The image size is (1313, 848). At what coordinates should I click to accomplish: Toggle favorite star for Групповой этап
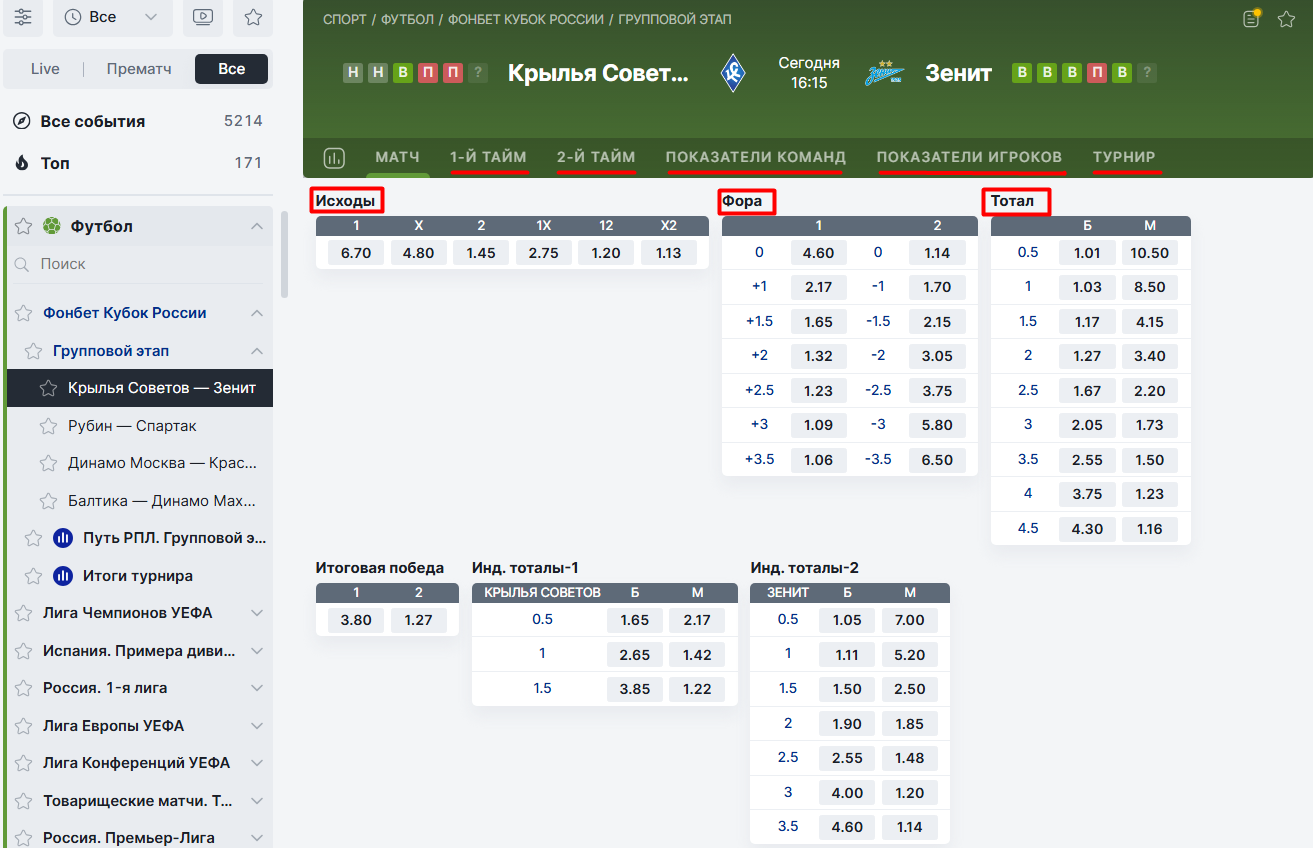(x=33, y=351)
